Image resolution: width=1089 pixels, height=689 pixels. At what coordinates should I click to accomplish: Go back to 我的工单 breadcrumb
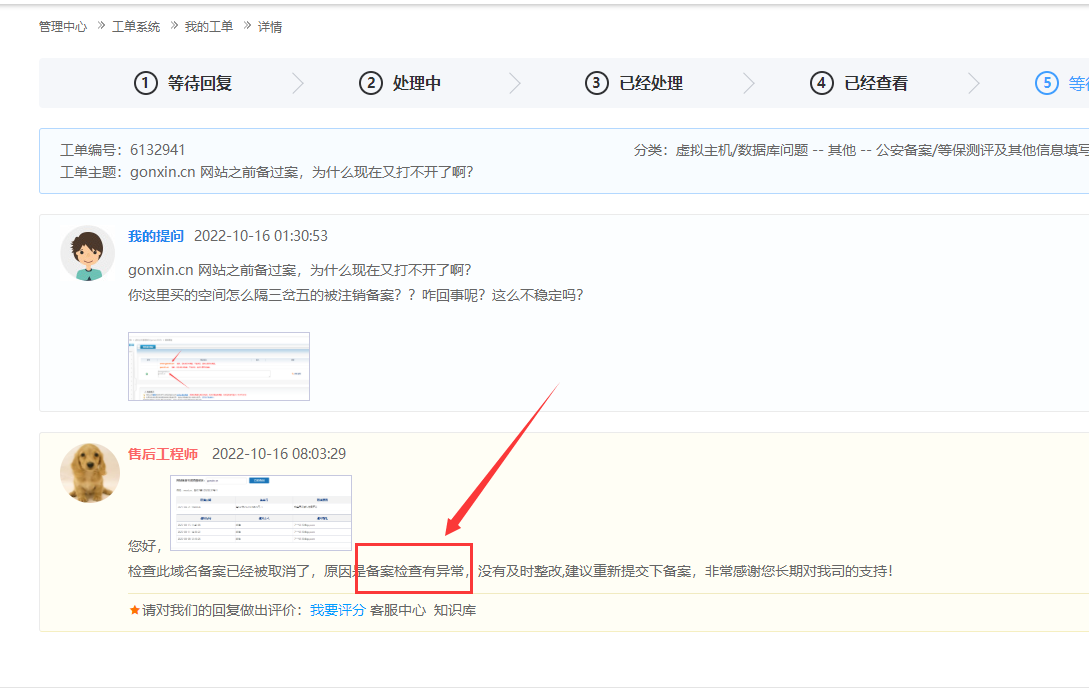coord(209,27)
